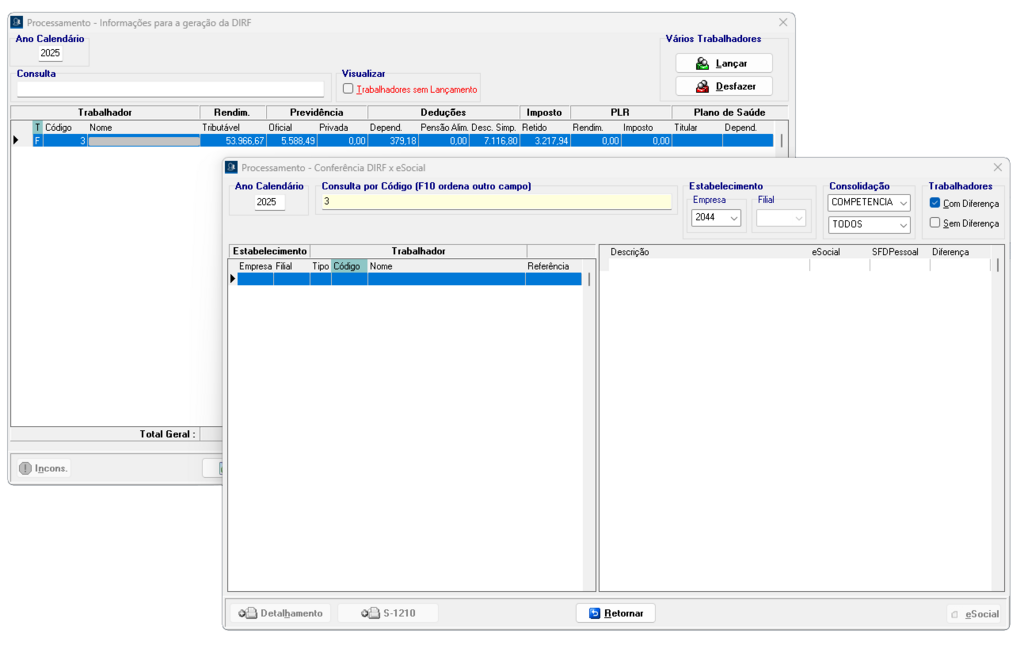The height and width of the screenshot is (649, 1024).
Task: Click the DIRF window title icon
Action: [16, 21]
